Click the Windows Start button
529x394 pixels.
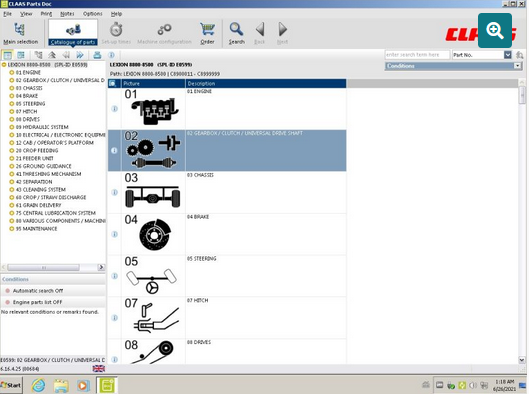(11, 385)
